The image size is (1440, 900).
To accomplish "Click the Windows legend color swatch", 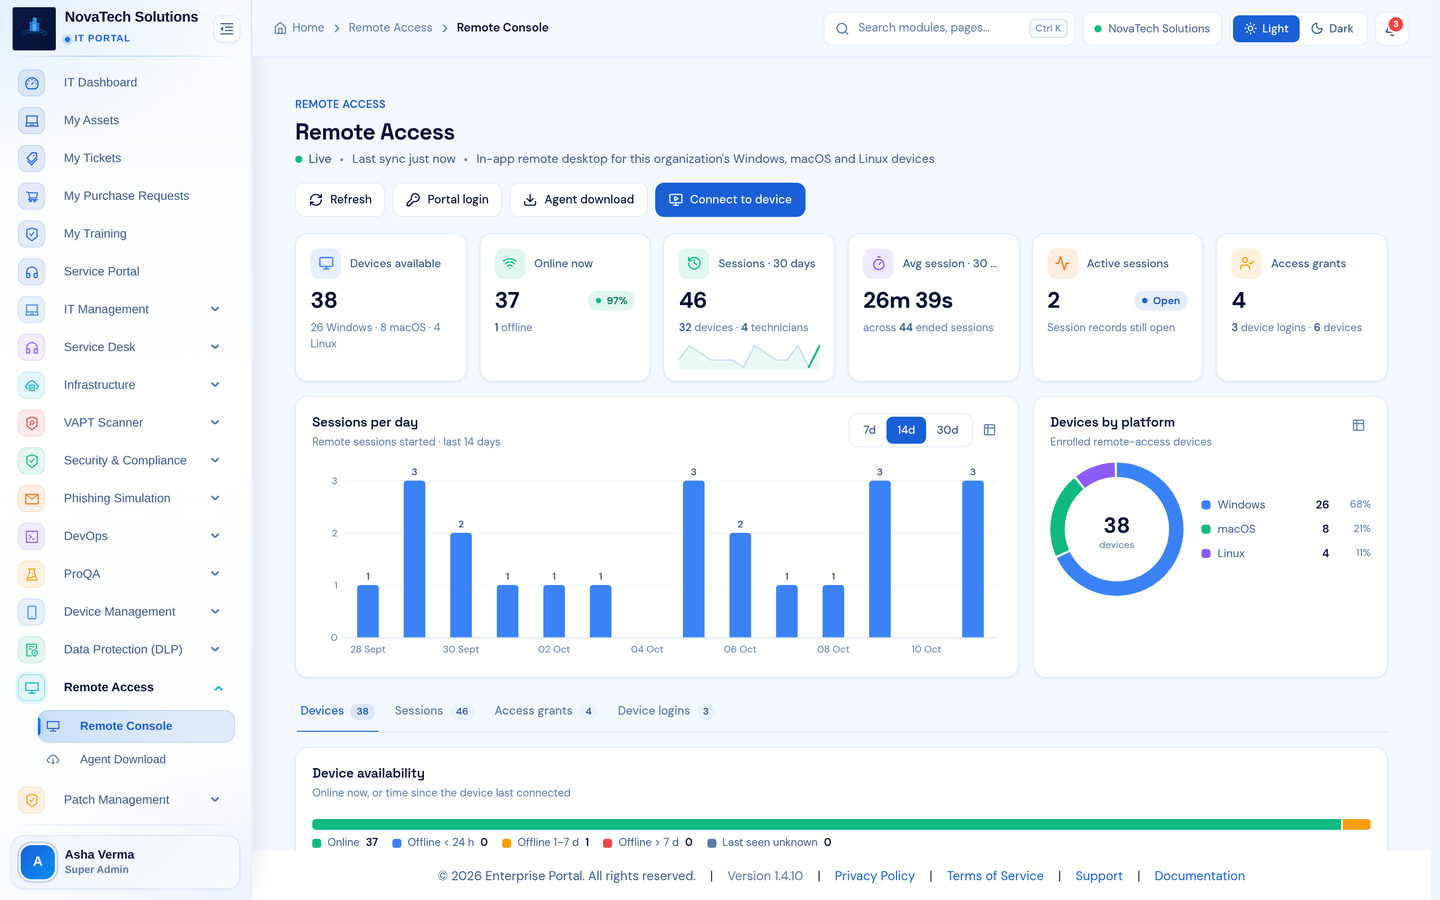I will click(1206, 505).
